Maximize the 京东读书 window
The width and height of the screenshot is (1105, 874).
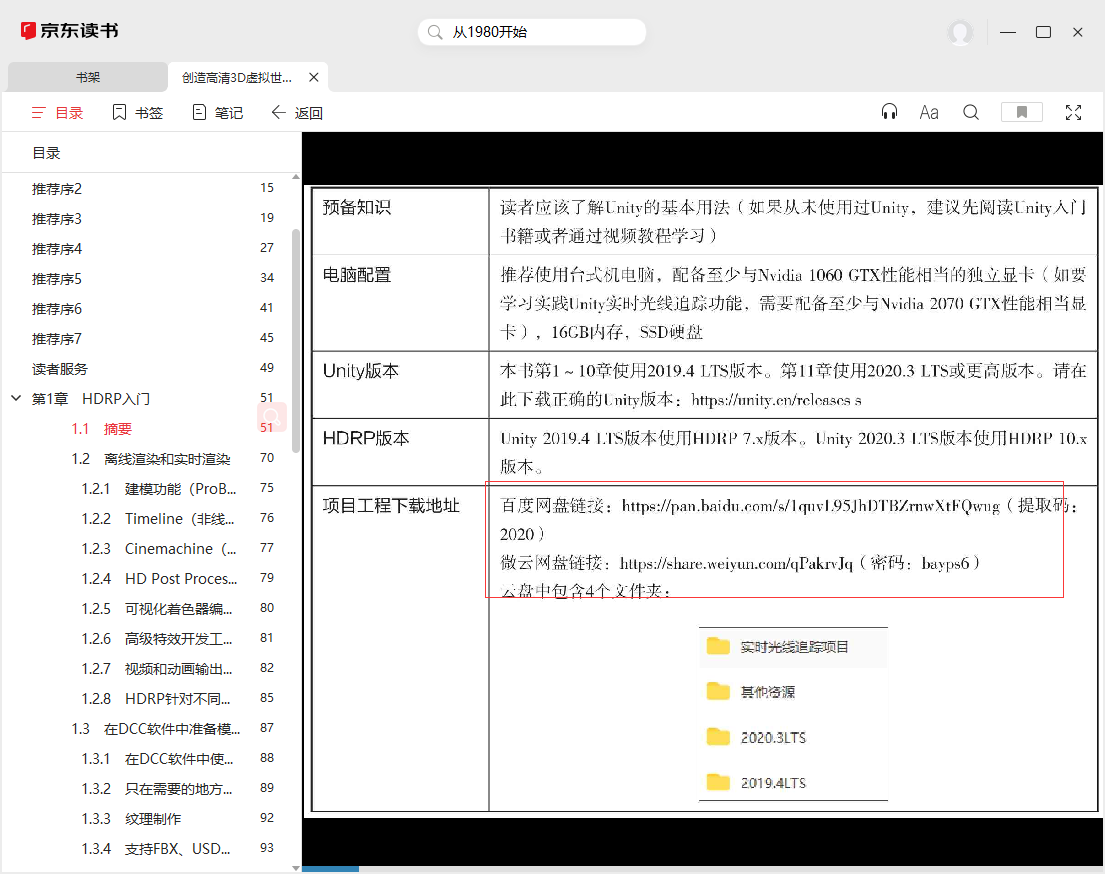pyautogui.click(x=1044, y=32)
